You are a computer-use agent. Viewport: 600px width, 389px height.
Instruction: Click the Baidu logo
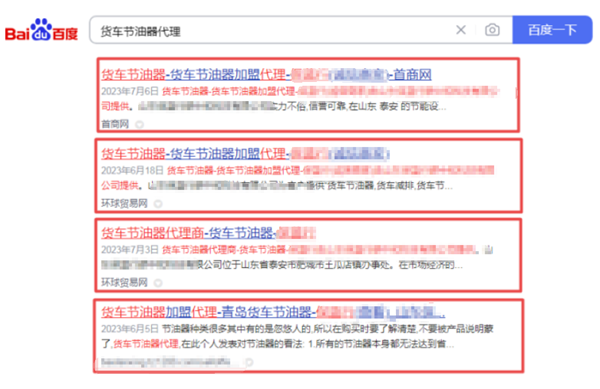[x=41, y=29]
